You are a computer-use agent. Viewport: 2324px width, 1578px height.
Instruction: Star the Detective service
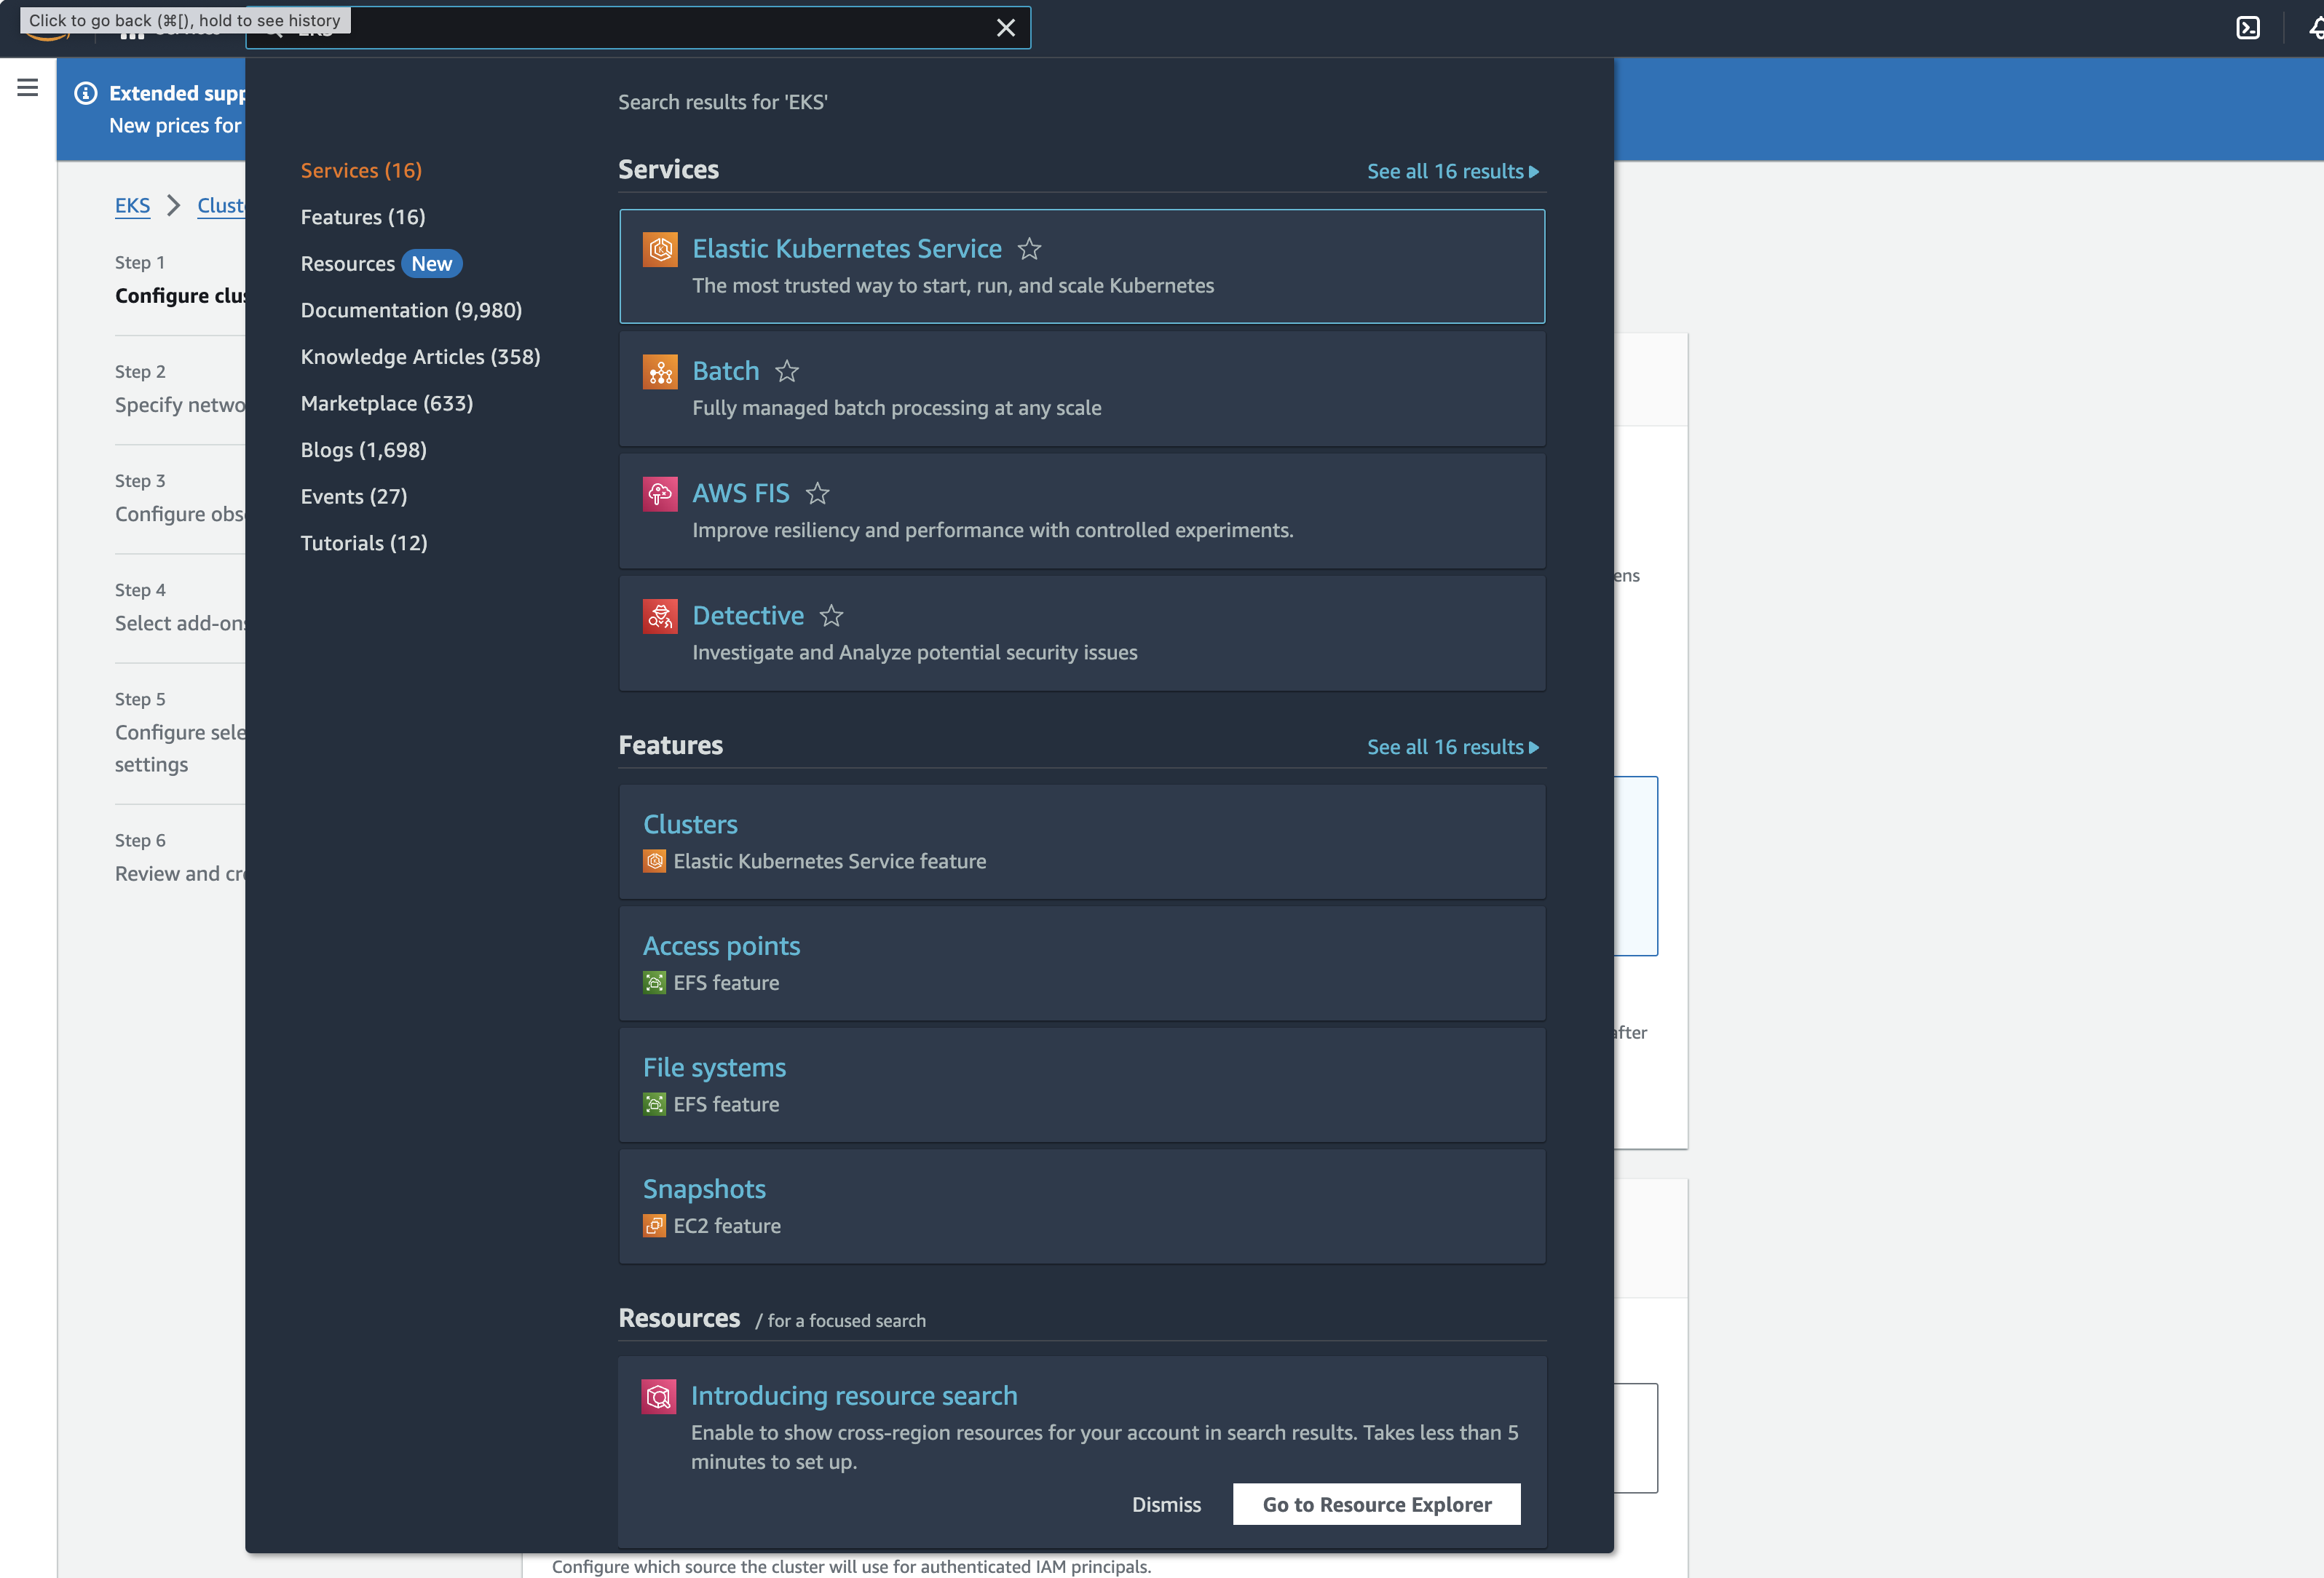click(x=831, y=616)
